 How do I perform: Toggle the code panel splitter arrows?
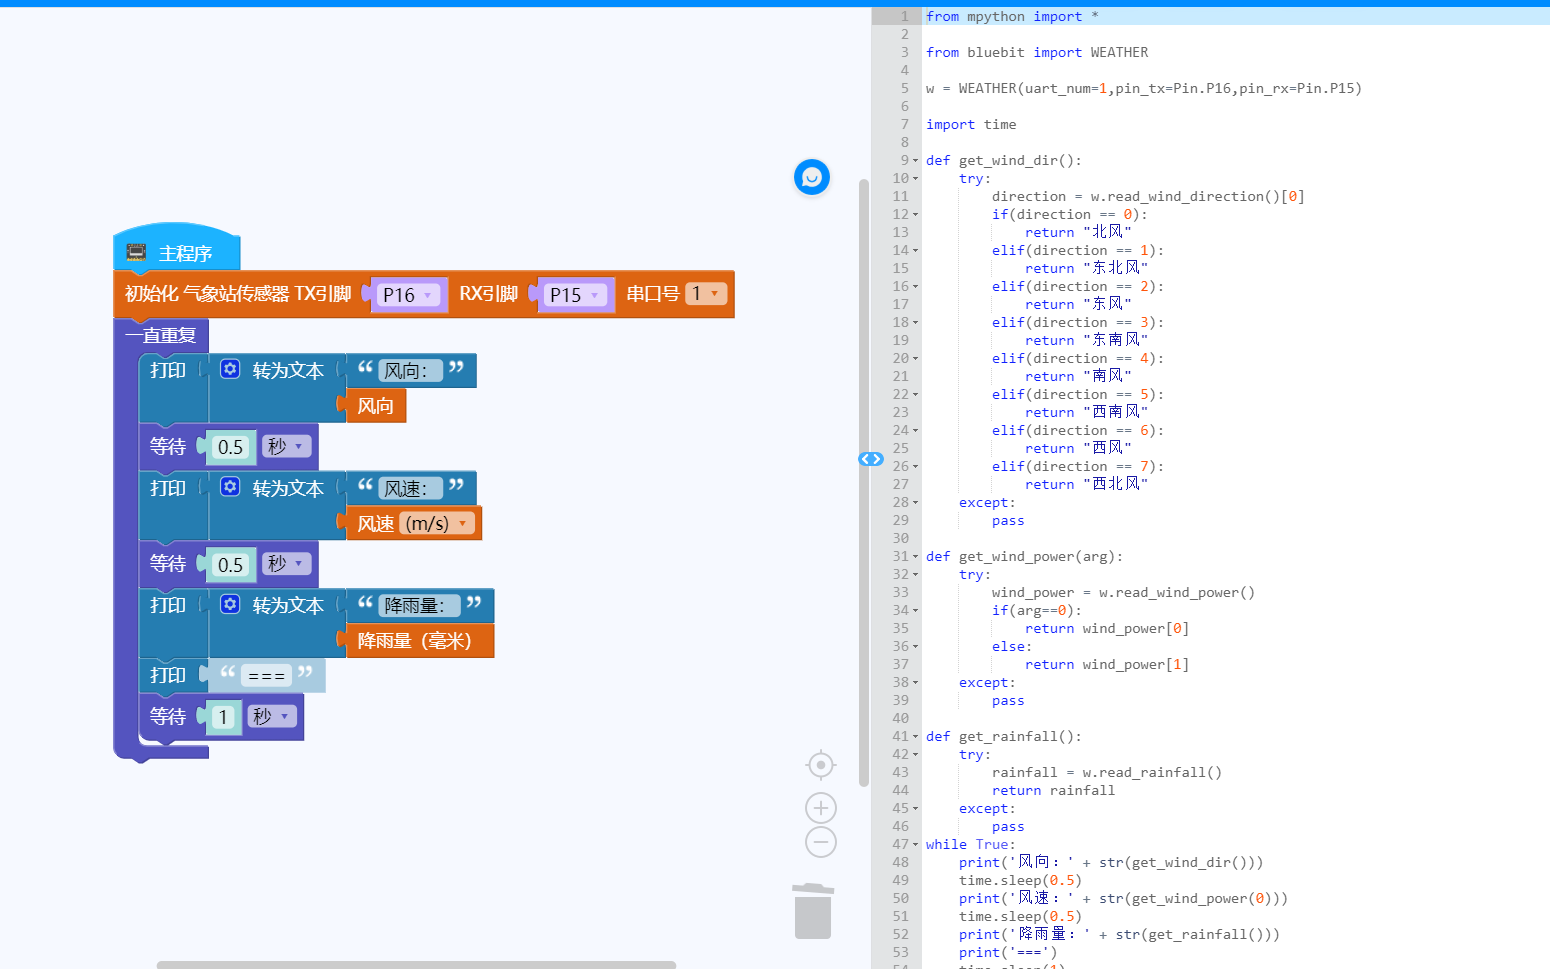coord(871,459)
